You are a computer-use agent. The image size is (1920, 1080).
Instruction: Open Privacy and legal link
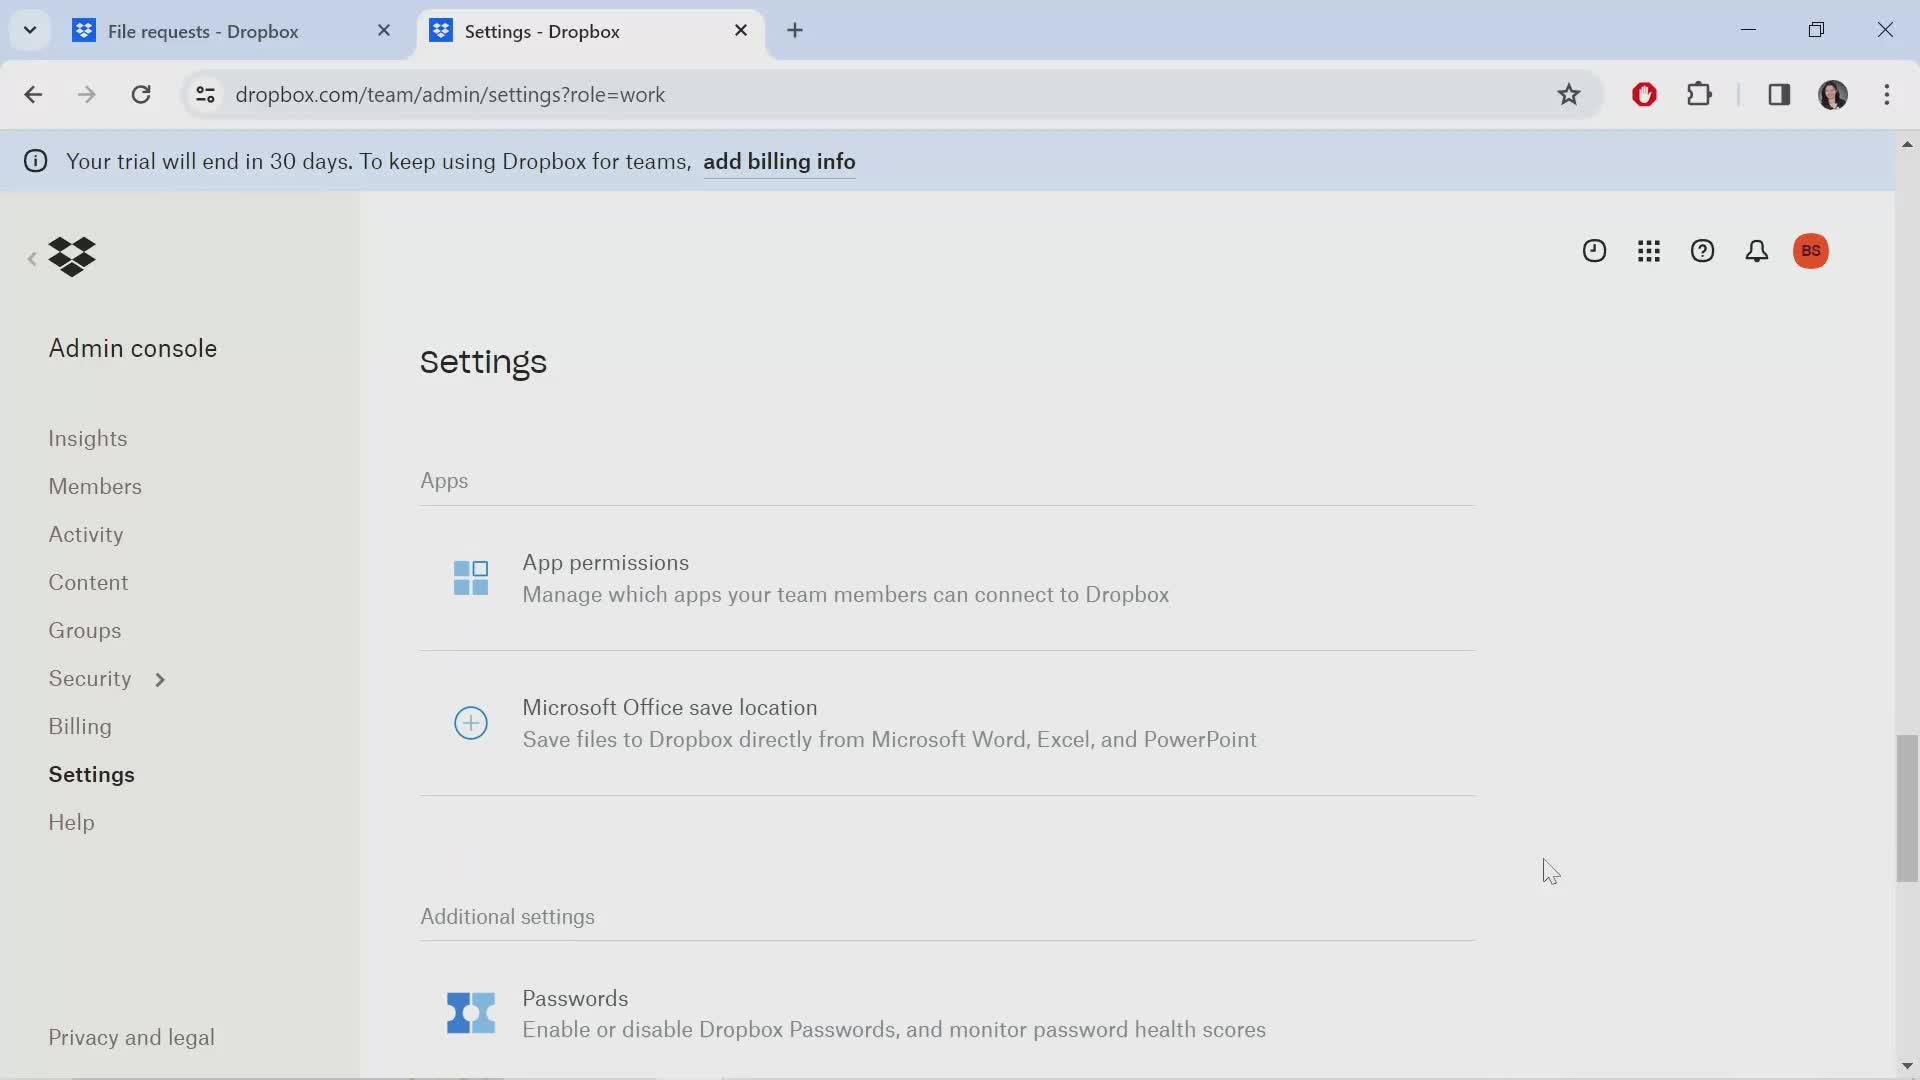[x=131, y=1037]
